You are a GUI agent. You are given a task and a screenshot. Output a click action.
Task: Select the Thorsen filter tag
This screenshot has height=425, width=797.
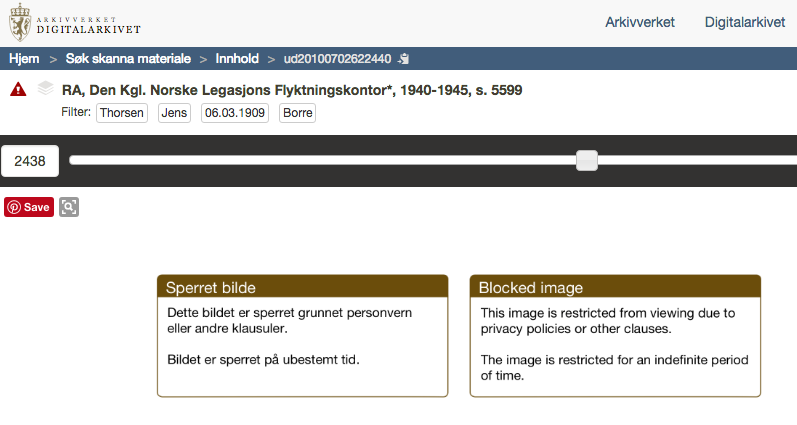pyautogui.click(x=121, y=113)
